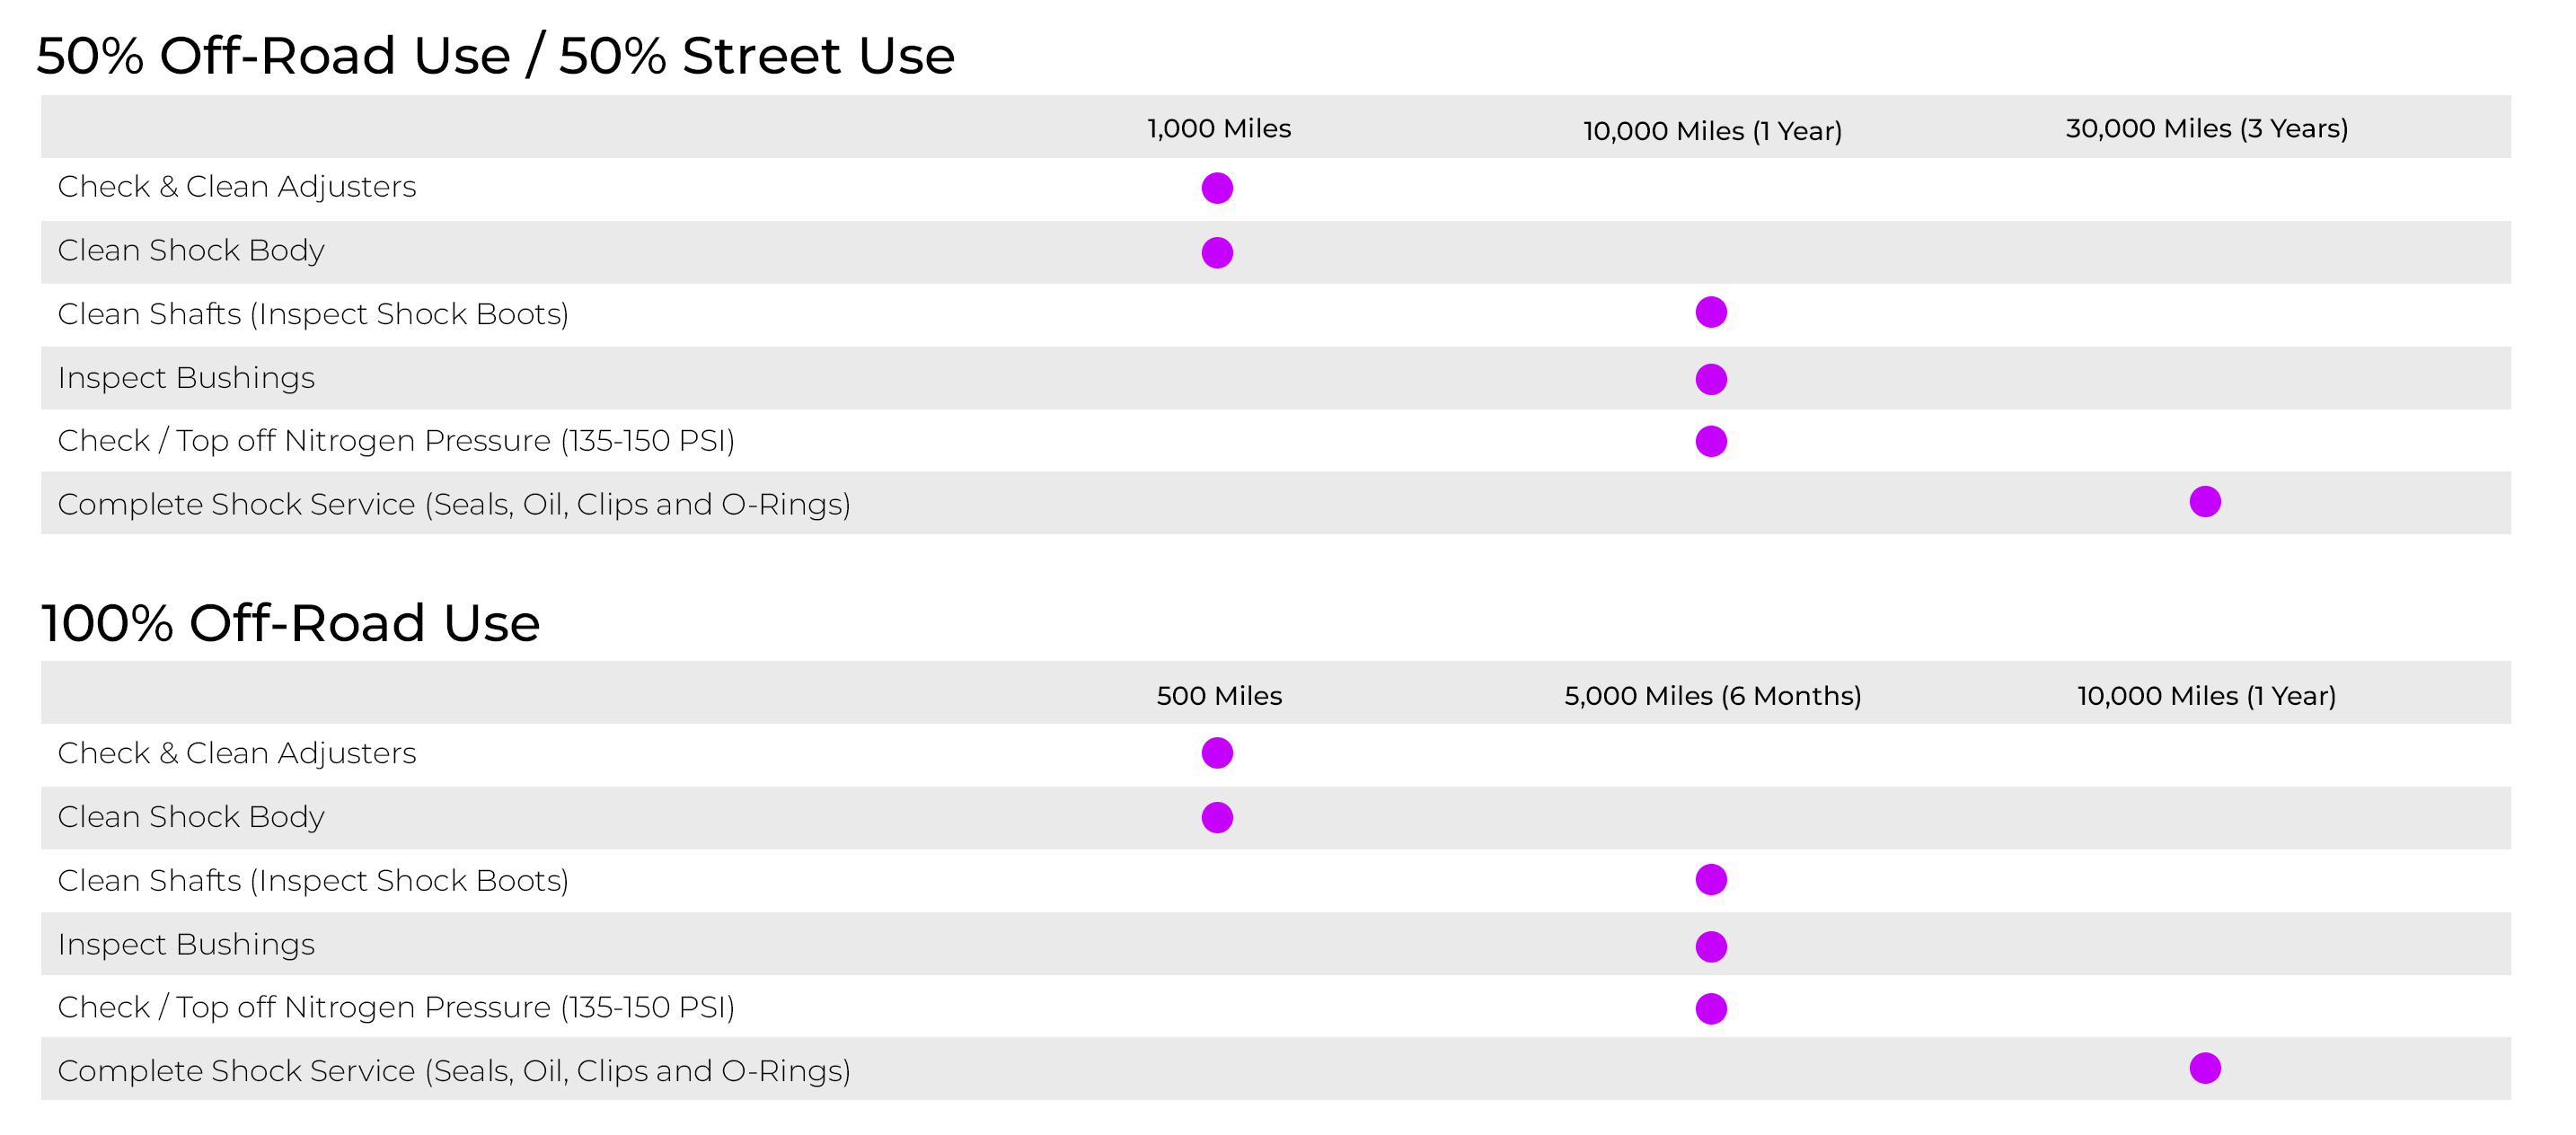
Task: Select the 5,000 Miles (6 Months) header
Action: pos(1712,695)
